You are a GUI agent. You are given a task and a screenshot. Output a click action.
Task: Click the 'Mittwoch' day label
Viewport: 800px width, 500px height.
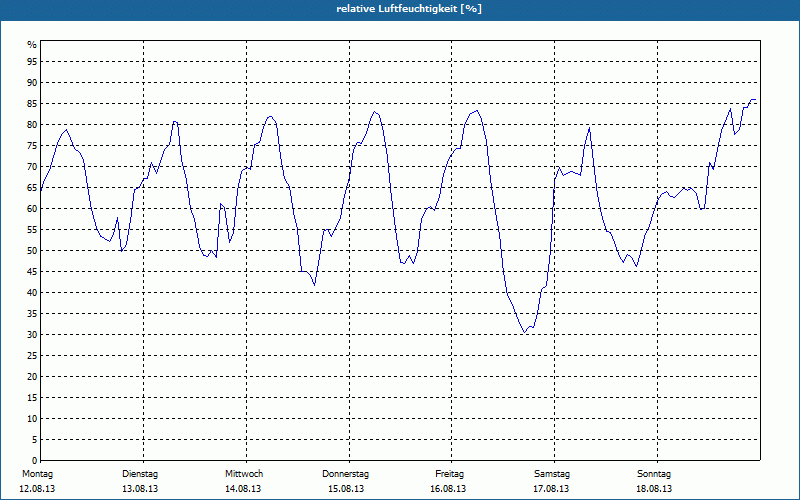tap(244, 474)
